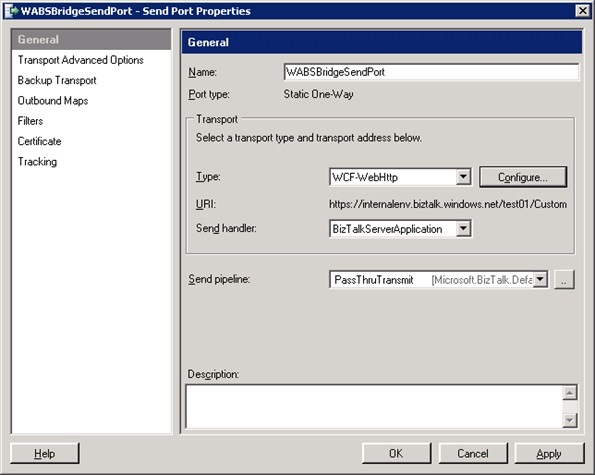This screenshot has height=476, width=595.
Task: Click inside the Description text box
Action: point(374,407)
